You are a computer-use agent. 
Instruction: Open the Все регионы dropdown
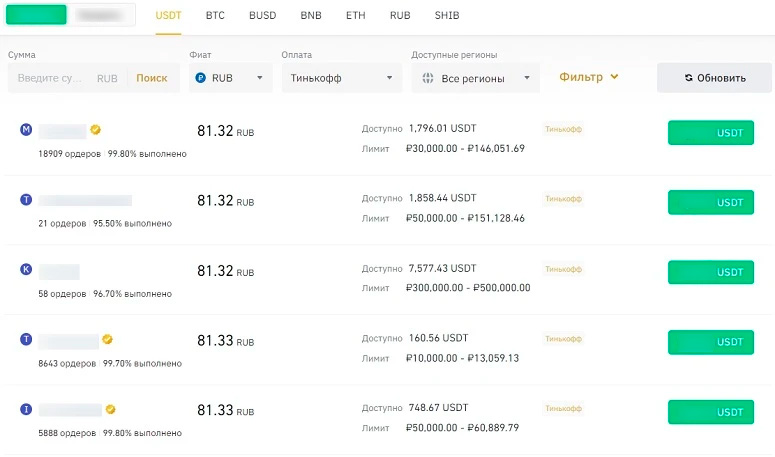[x=475, y=78]
